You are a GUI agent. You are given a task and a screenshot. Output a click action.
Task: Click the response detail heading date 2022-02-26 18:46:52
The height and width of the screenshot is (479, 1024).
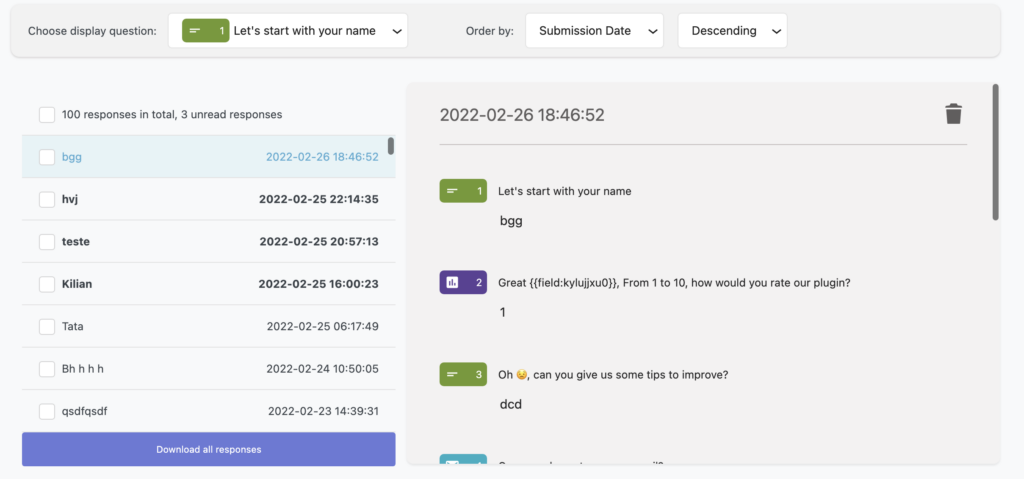click(522, 115)
